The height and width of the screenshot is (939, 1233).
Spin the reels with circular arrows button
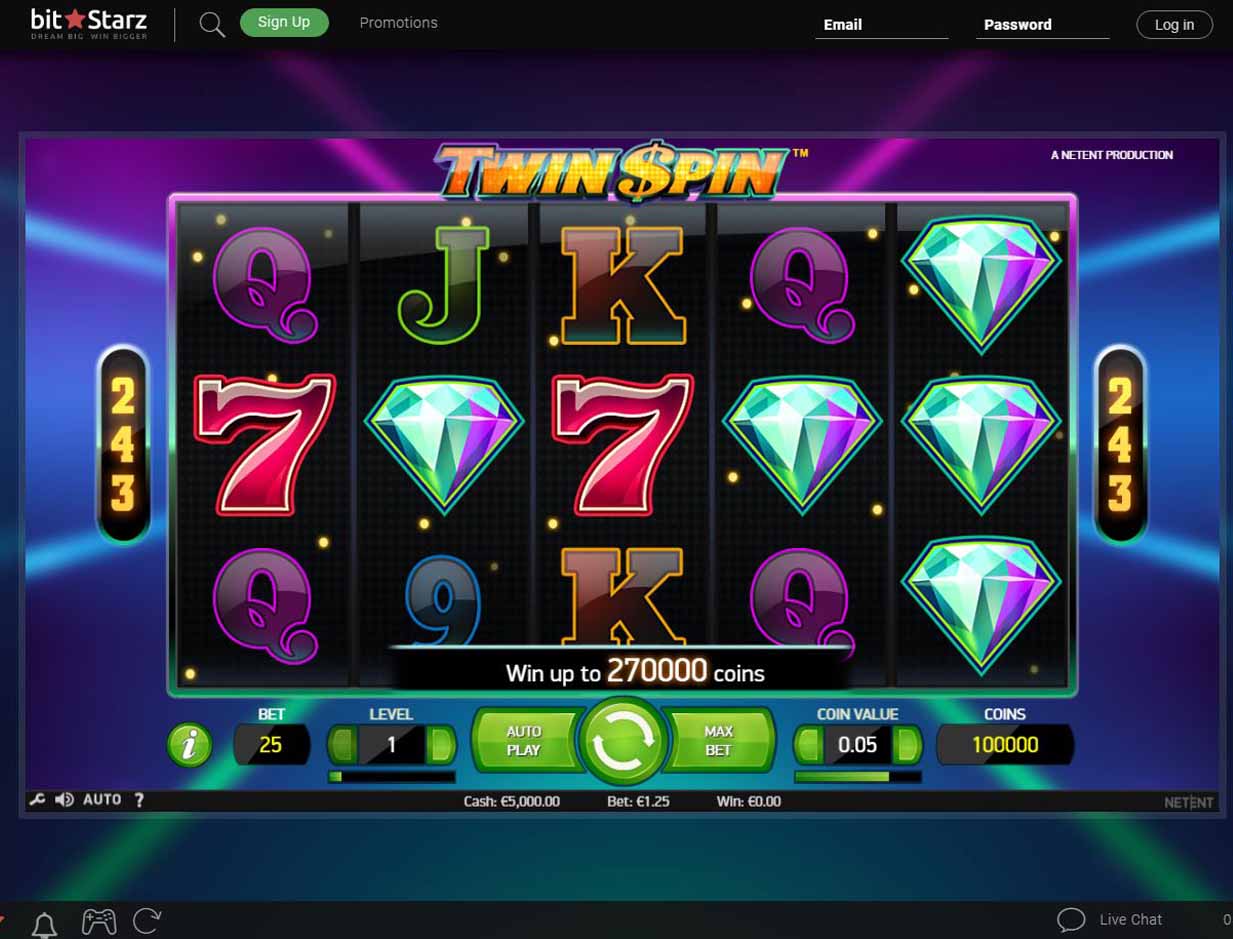click(x=622, y=742)
